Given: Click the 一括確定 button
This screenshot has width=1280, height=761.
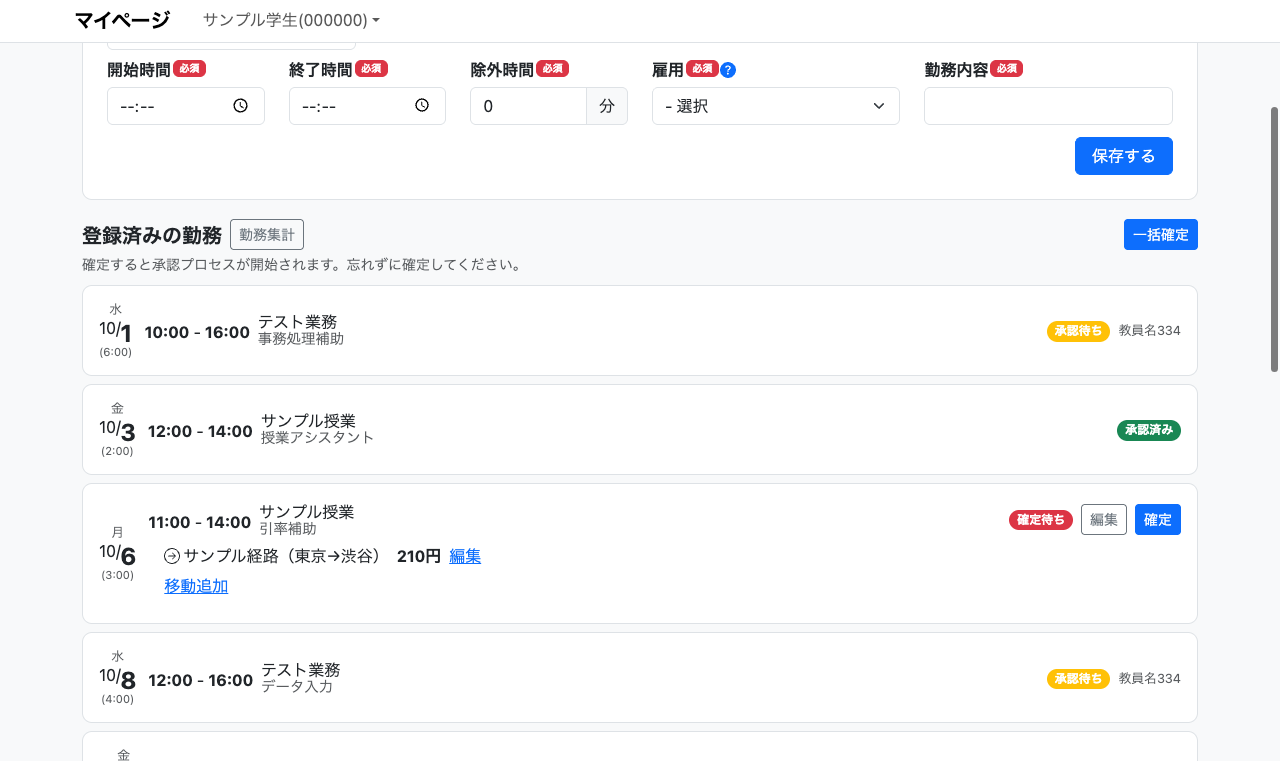Looking at the screenshot, I should click(1160, 235).
